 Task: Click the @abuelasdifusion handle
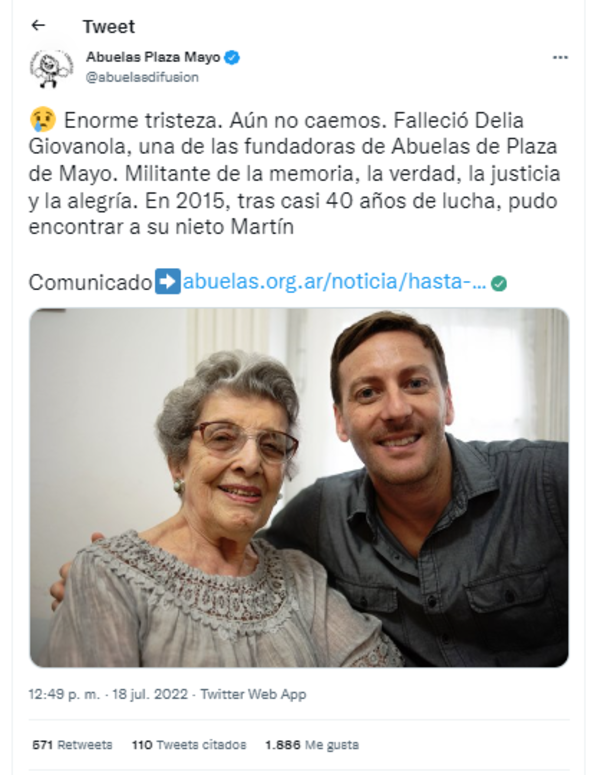tap(142, 77)
